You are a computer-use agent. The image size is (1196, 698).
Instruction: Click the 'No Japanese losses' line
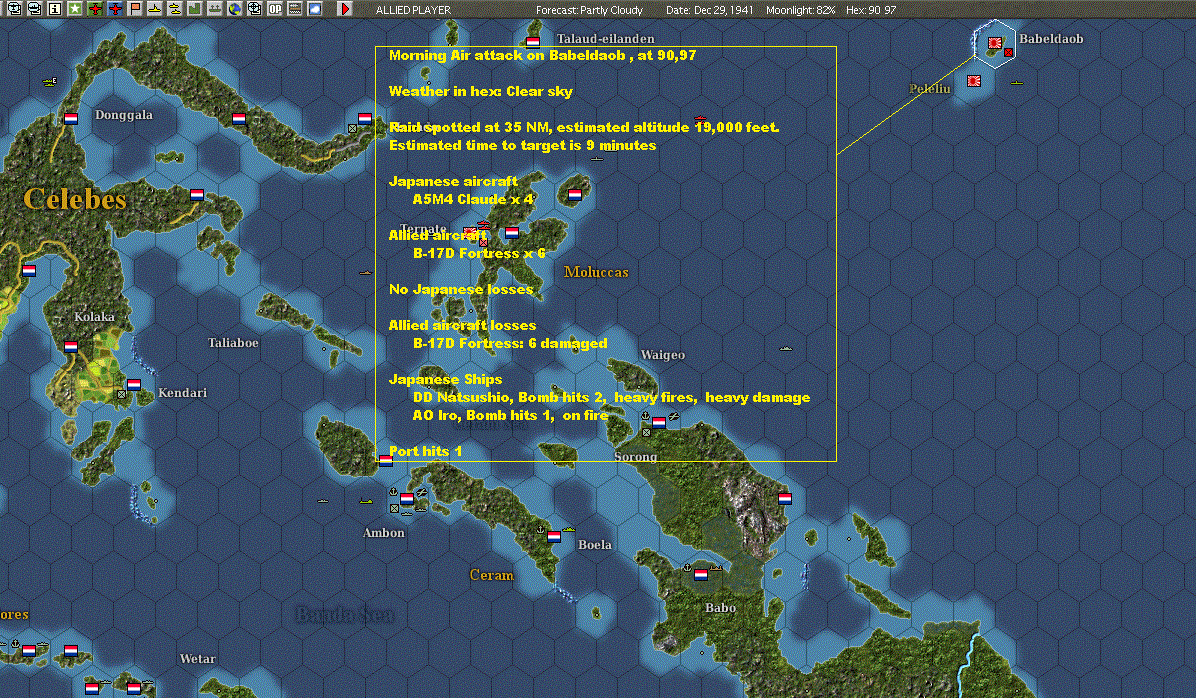click(x=461, y=289)
